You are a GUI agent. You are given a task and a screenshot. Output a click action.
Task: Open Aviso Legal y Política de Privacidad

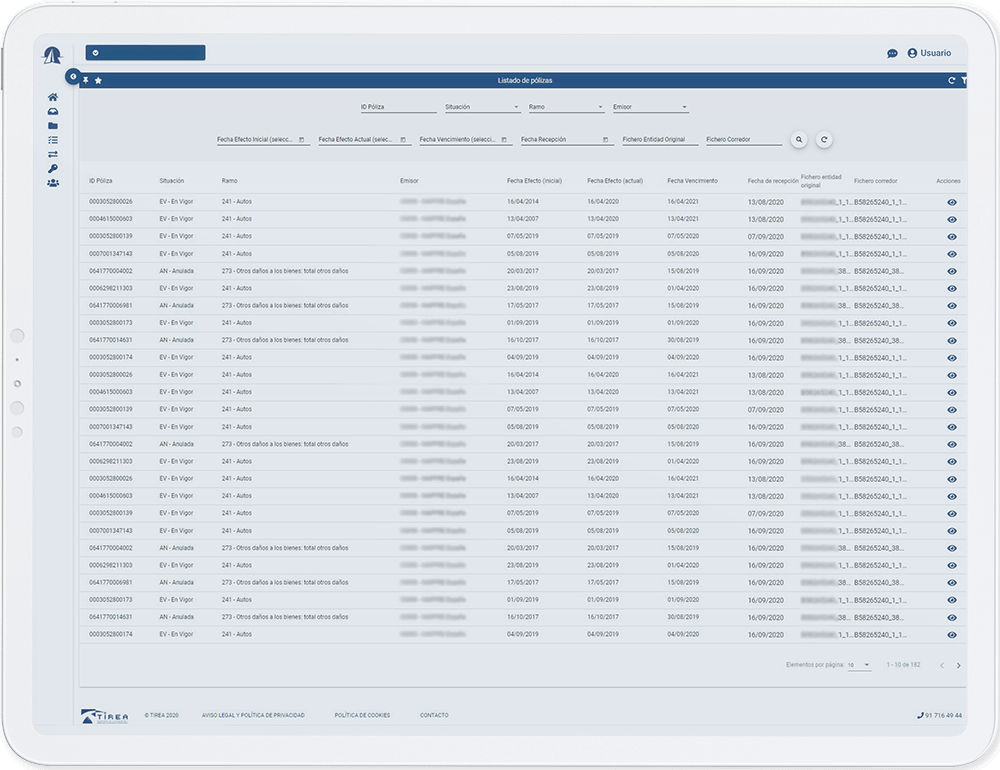pyautogui.click(x=253, y=716)
